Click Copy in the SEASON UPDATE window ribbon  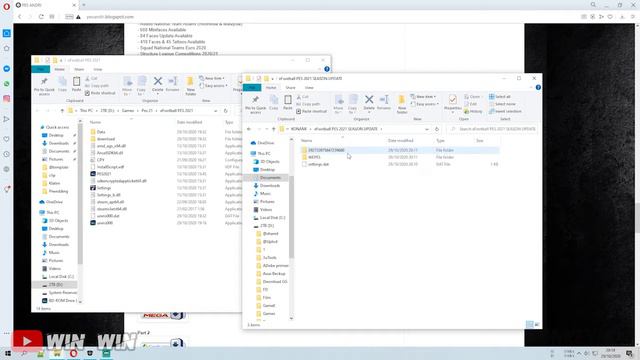click(x=273, y=103)
